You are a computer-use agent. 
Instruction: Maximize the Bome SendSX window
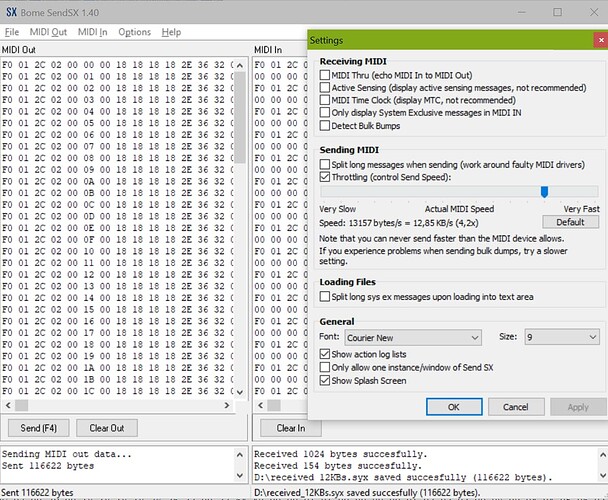[x=557, y=12]
